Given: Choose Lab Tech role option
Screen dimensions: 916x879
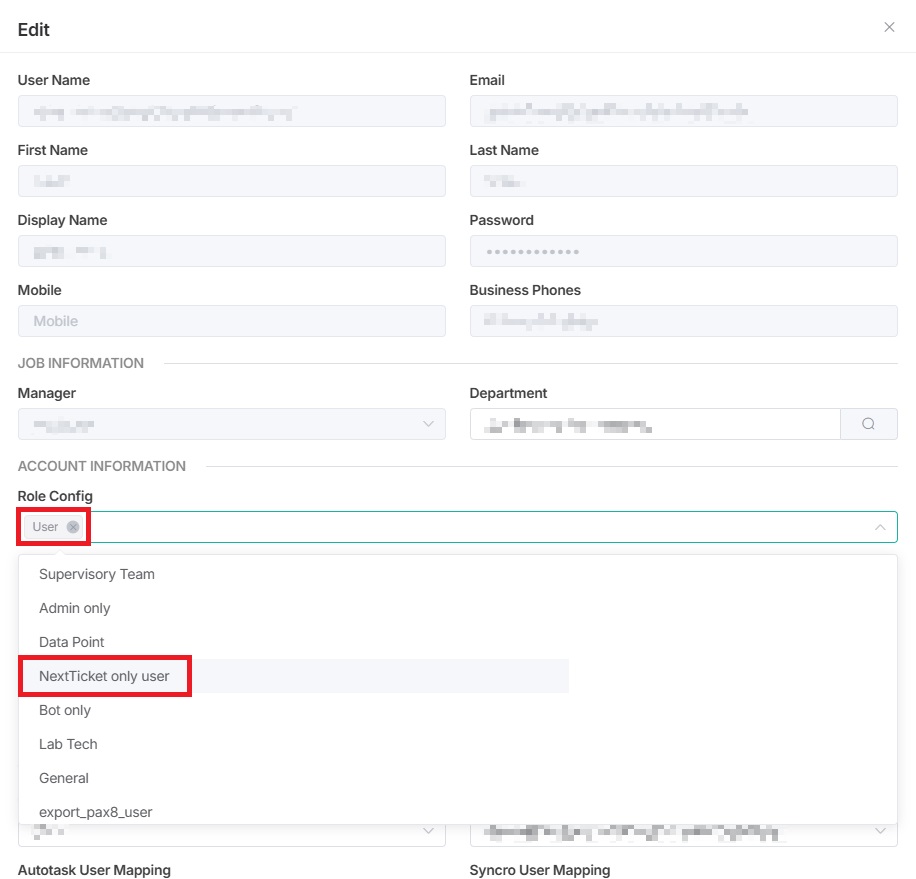Looking at the screenshot, I should click(x=68, y=744).
